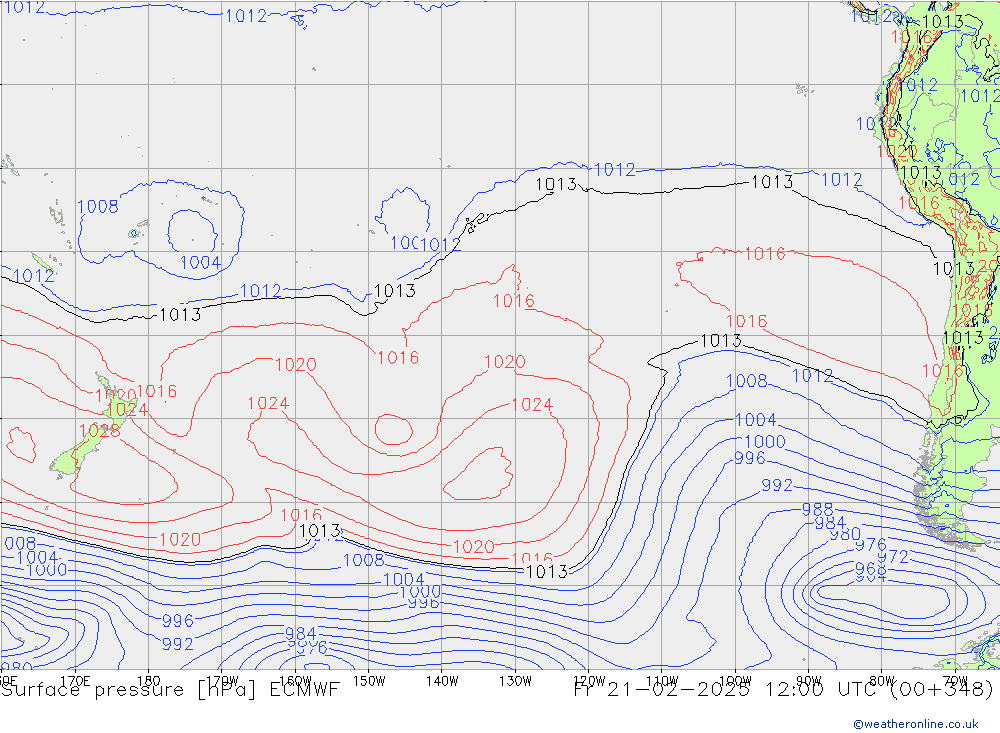
Task: Click the red 1028 isobar label
Action: (x=100, y=431)
